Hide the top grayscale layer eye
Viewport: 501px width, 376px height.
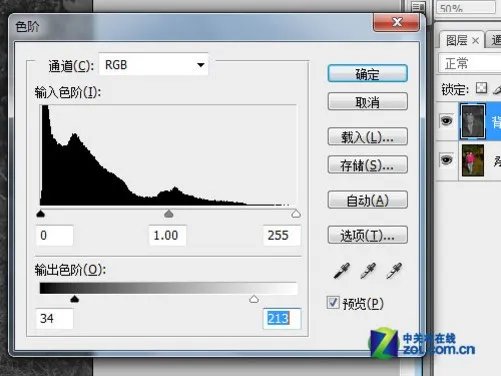446,120
